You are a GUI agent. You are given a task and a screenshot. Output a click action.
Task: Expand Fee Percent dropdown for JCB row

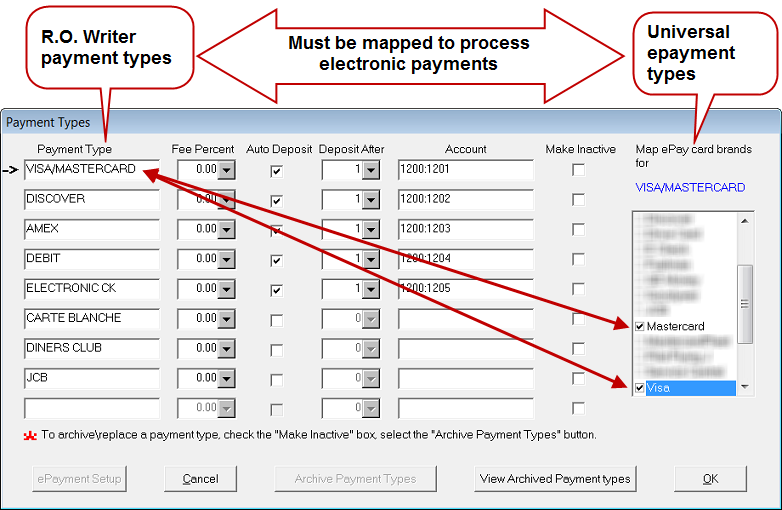pyautogui.click(x=226, y=379)
